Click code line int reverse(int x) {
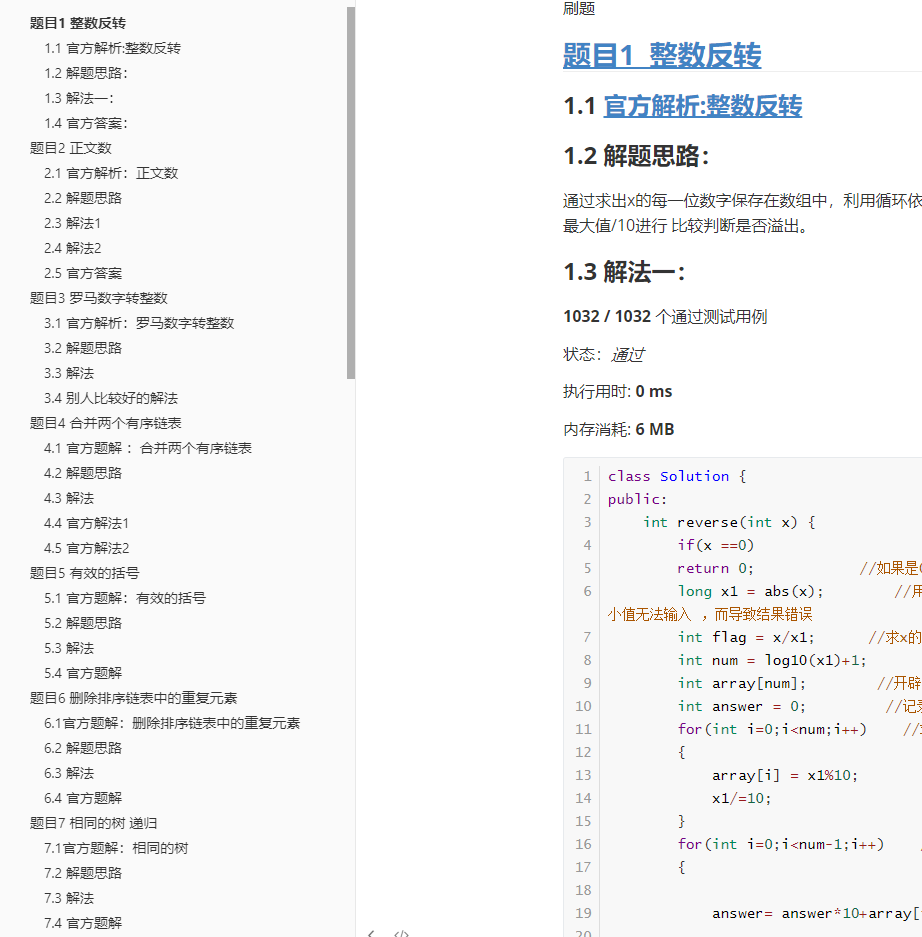This screenshot has height=937, width=922. click(729, 522)
